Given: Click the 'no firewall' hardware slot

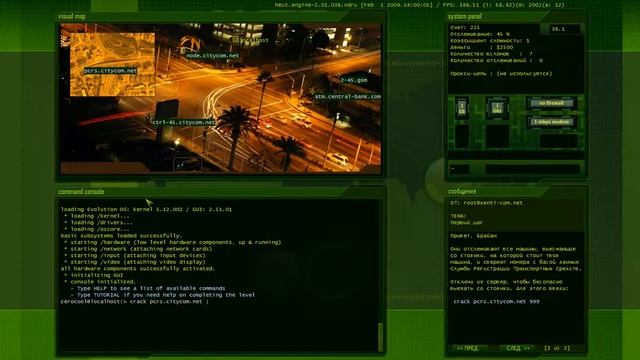Looking at the screenshot, I should pyautogui.click(x=551, y=103).
